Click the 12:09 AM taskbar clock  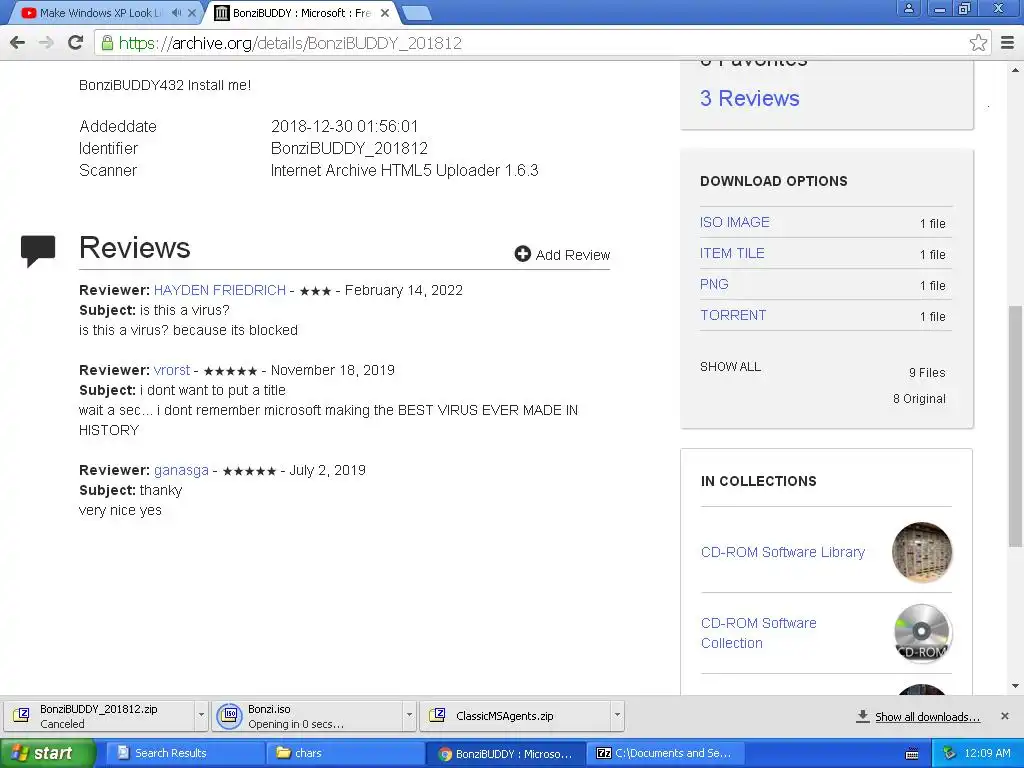pyautogui.click(x=987, y=753)
